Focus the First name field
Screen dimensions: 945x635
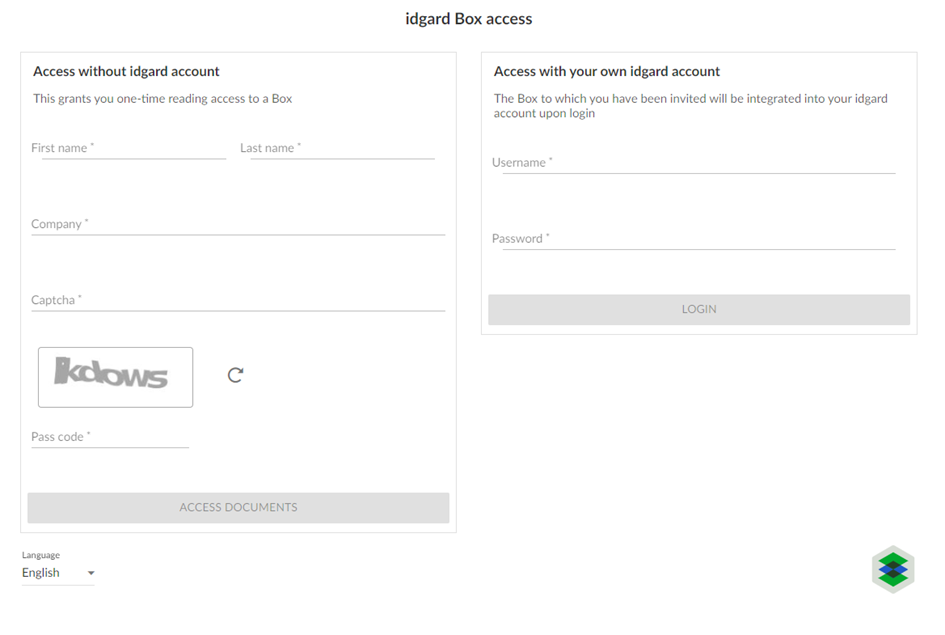point(128,148)
